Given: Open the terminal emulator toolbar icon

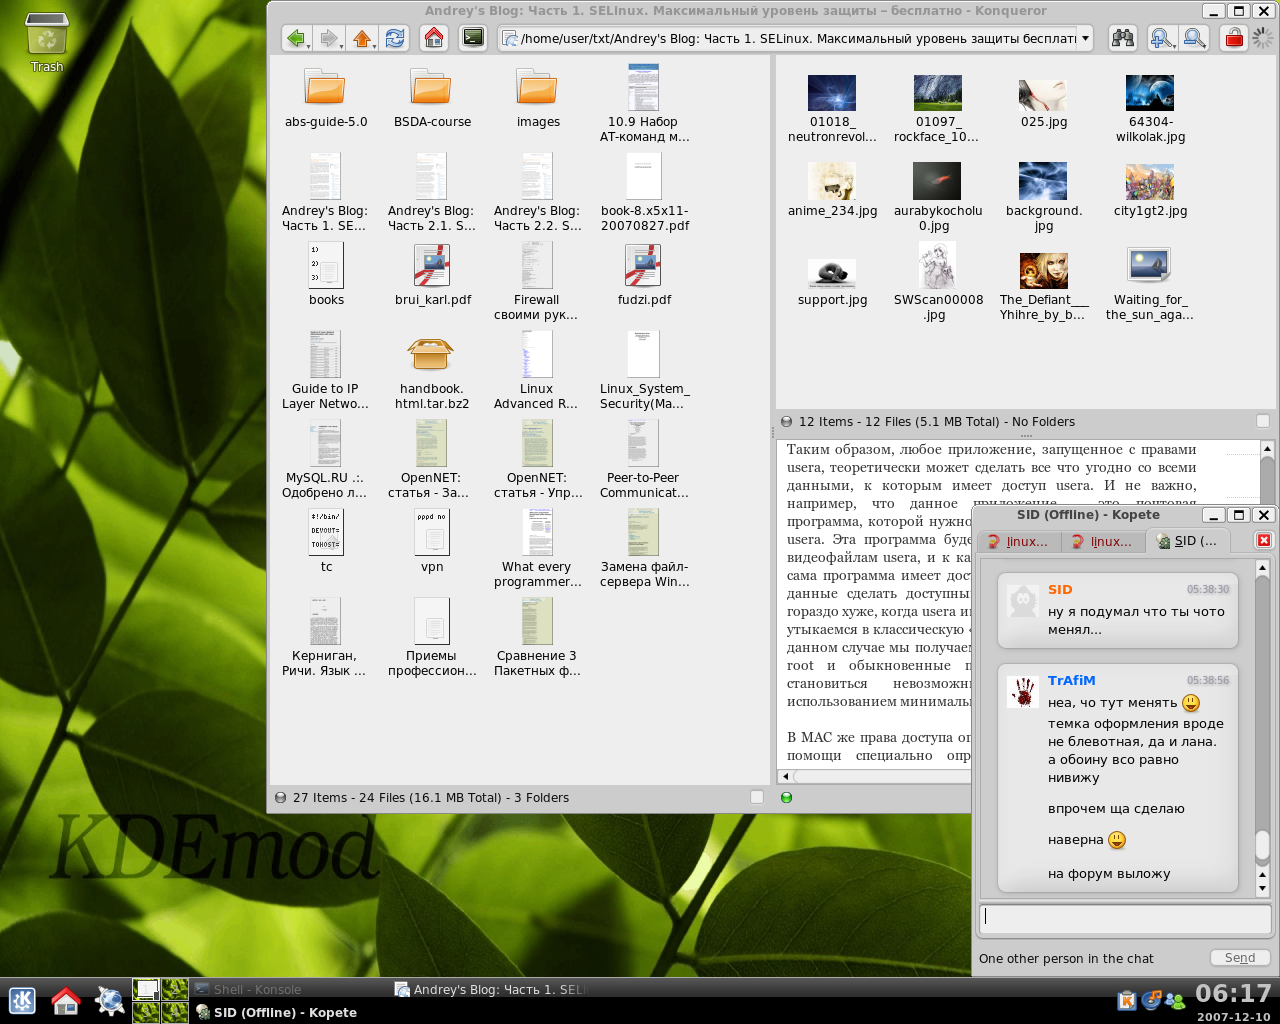Looking at the screenshot, I should [x=473, y=38].
